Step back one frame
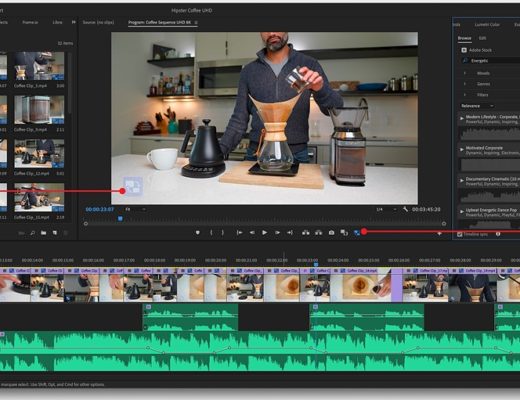Viewport: 520px width, 400px height. click(x=252, y=232)
